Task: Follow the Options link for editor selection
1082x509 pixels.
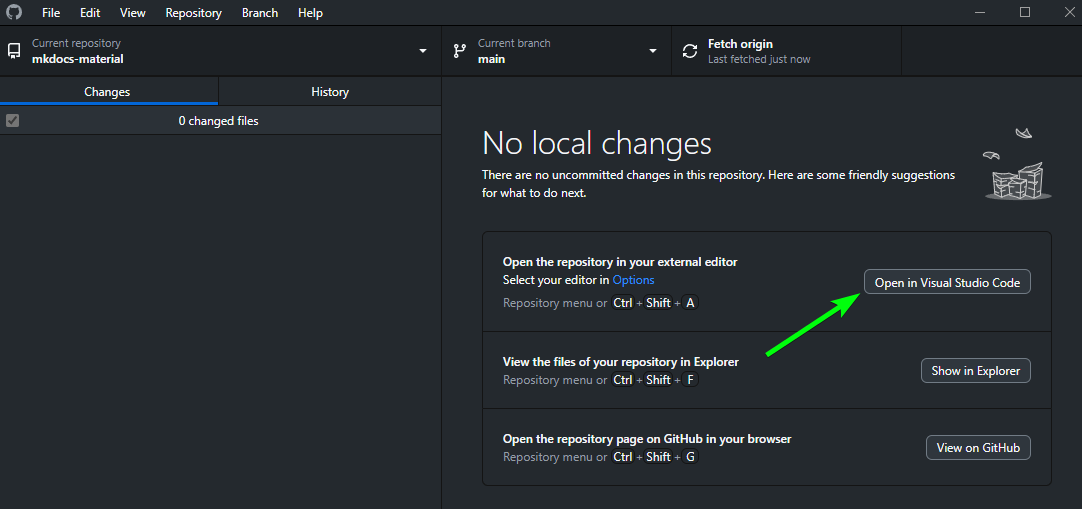Action: [633, 280]
